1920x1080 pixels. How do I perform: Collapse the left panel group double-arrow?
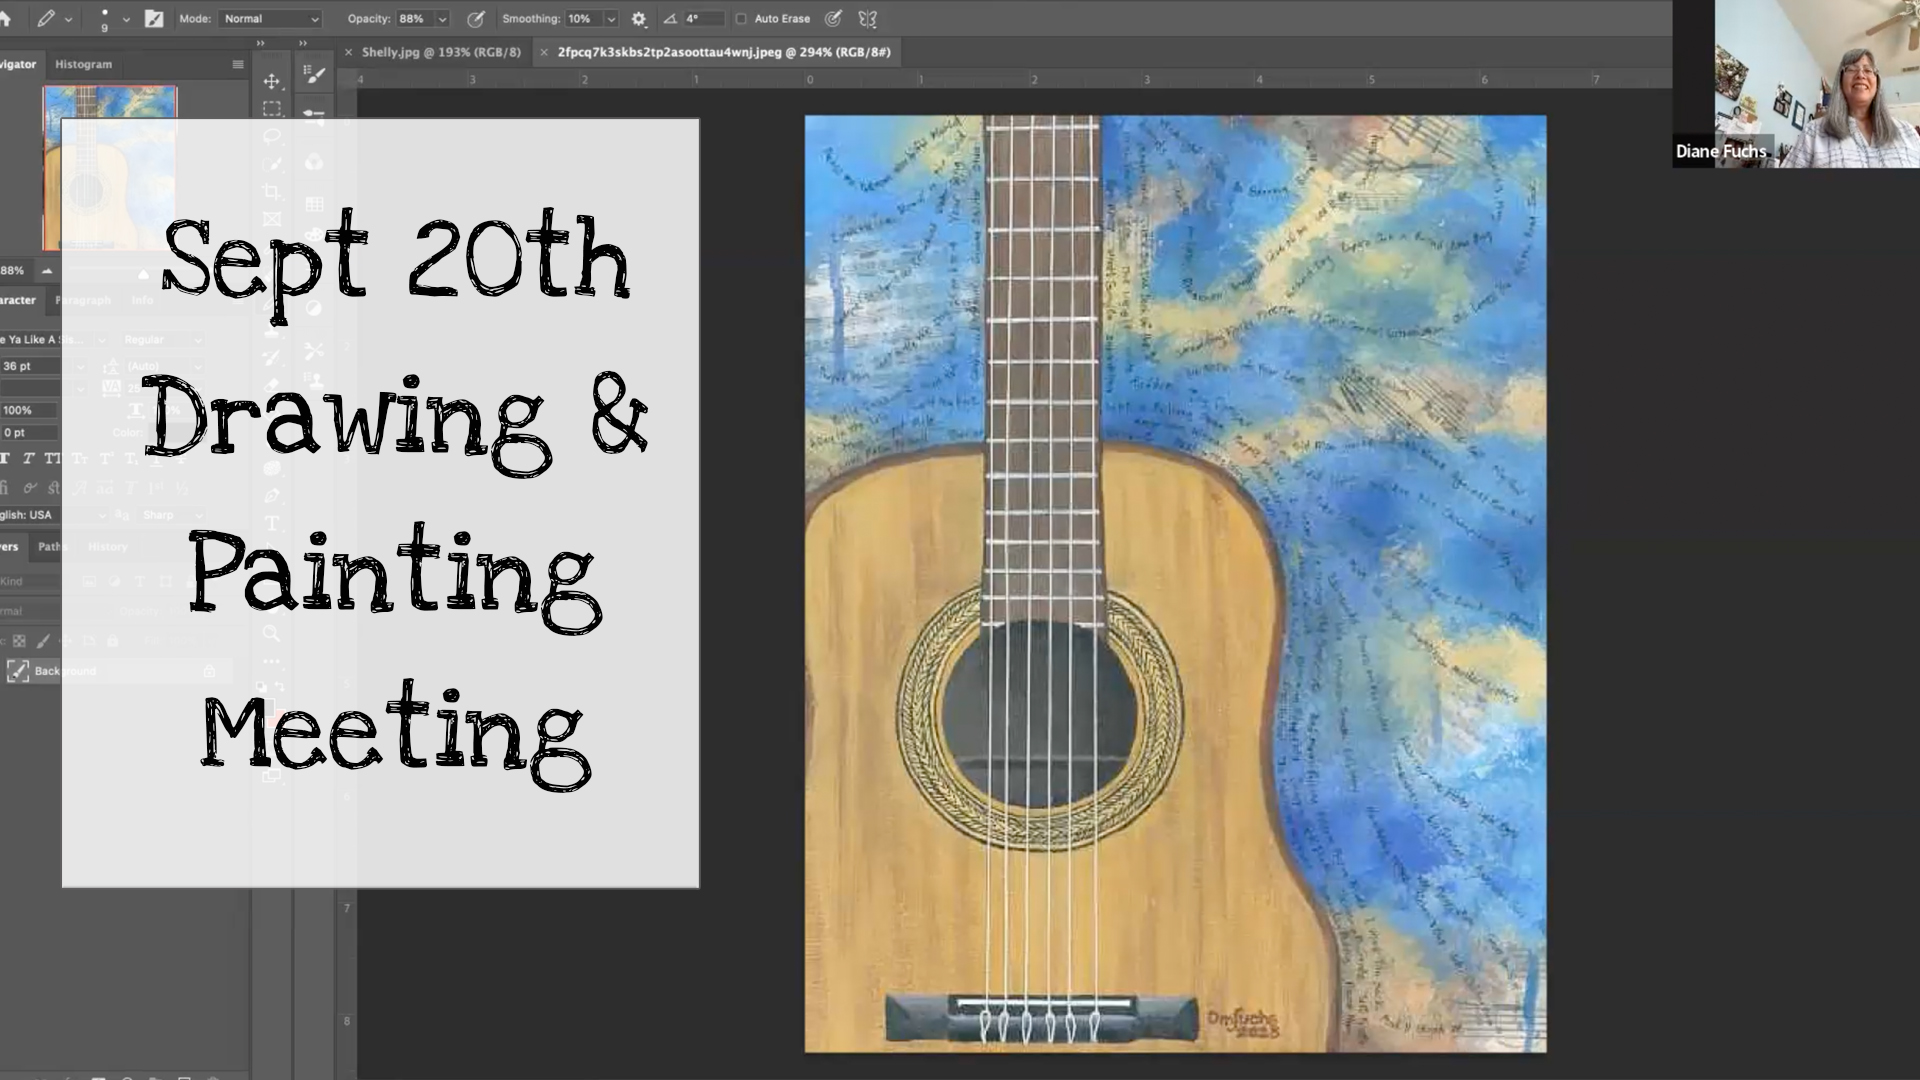(x=260, y=43)
